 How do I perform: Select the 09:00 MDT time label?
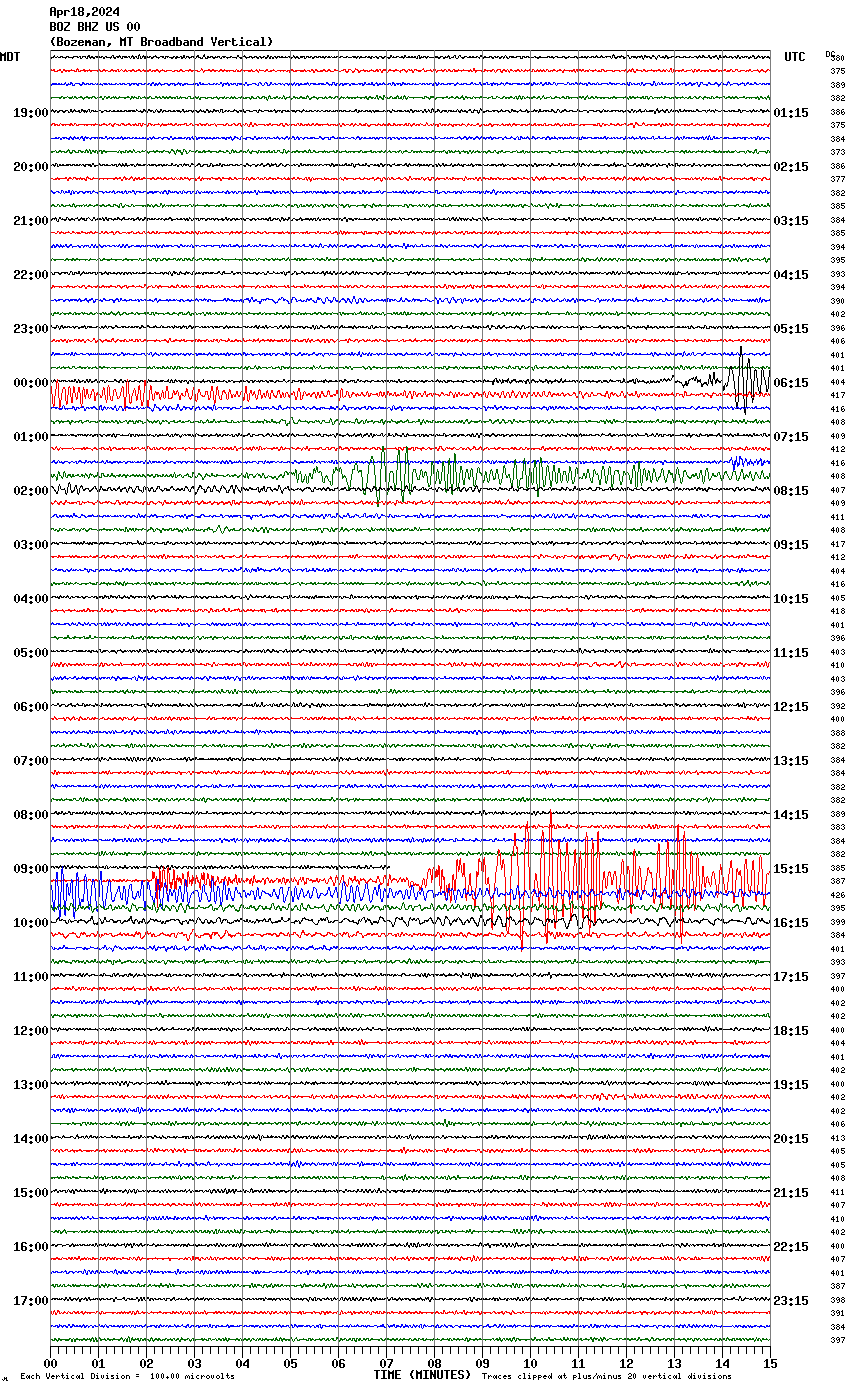(30, 869)
